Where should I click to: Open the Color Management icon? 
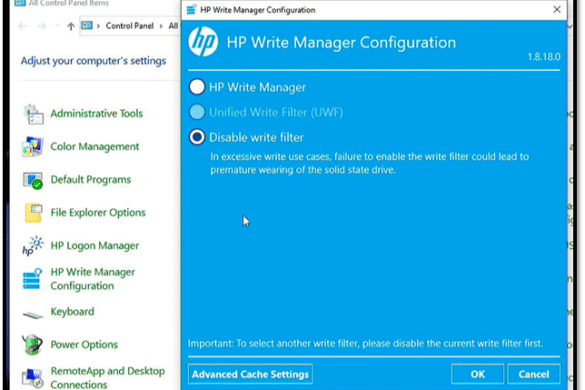point(33,146)
